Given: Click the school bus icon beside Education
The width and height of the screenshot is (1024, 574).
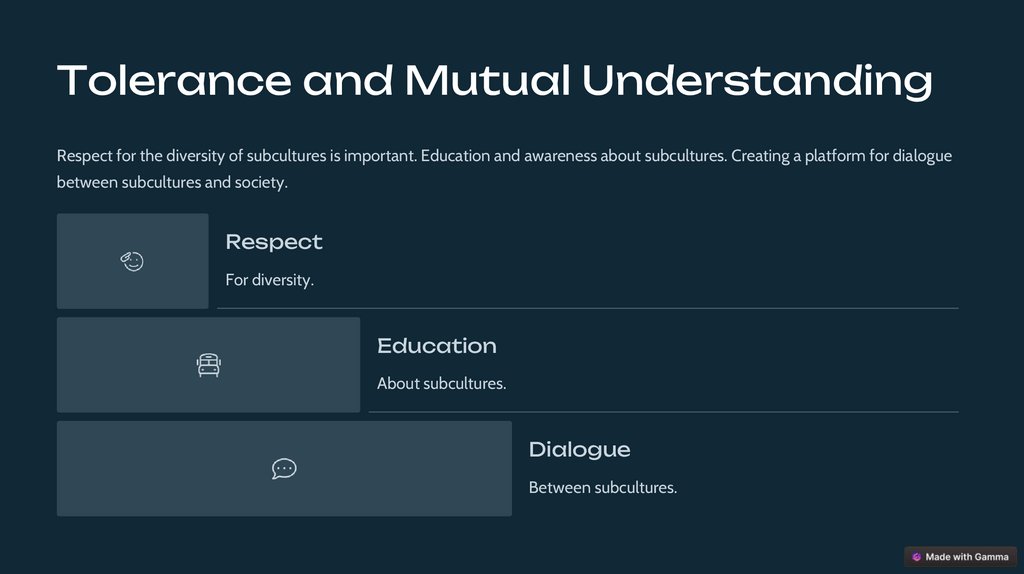Looking at the screenshot, I should pos(208,366).
